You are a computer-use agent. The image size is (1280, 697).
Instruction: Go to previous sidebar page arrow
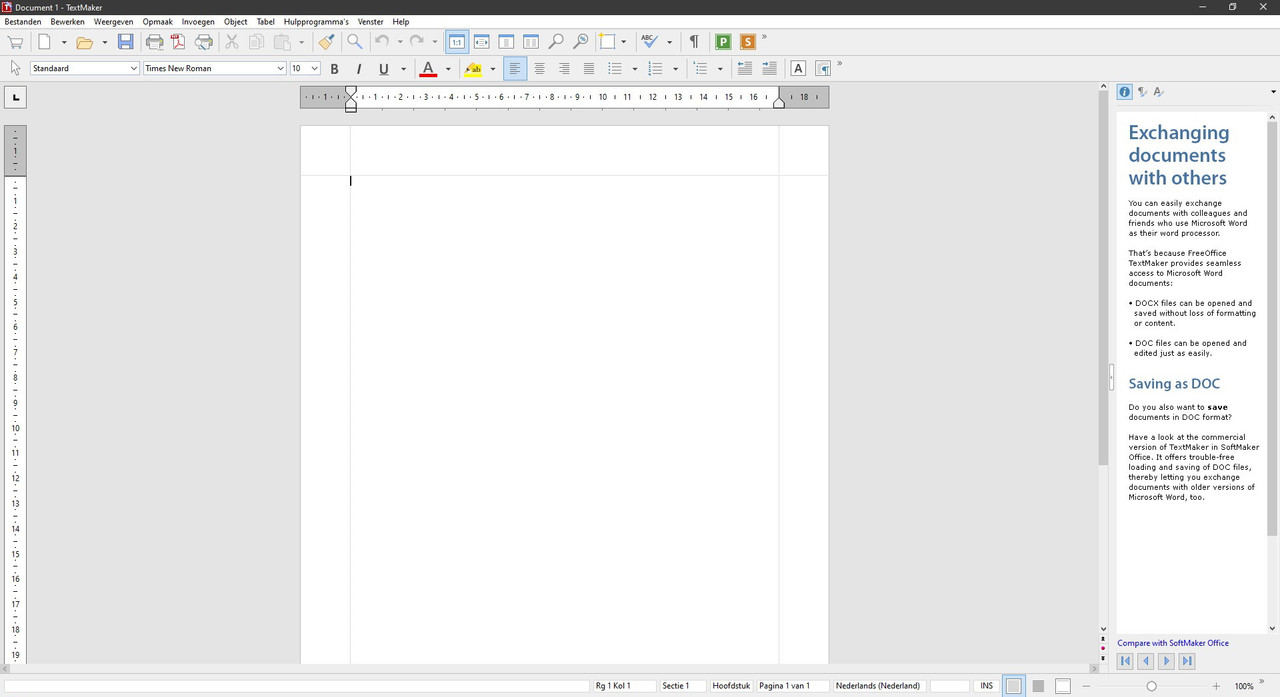1146,661
